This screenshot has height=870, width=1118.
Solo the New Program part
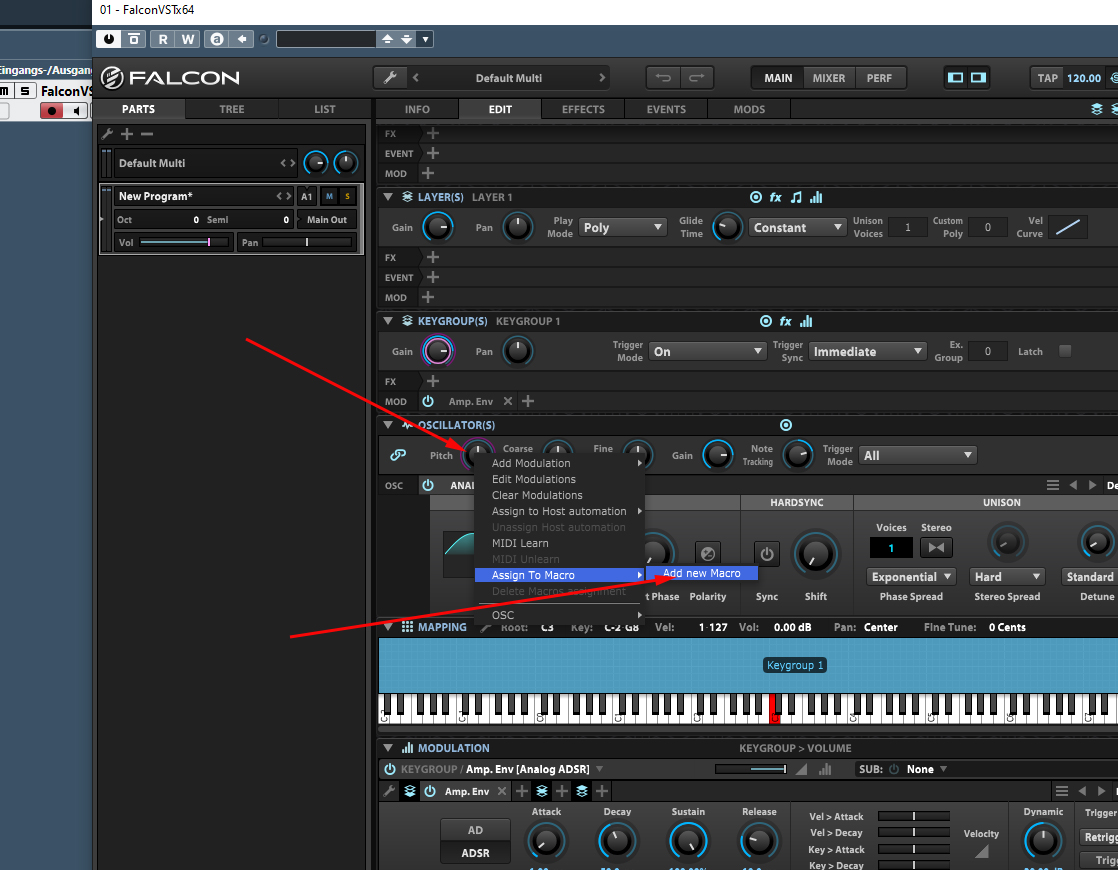pos(347,196)
